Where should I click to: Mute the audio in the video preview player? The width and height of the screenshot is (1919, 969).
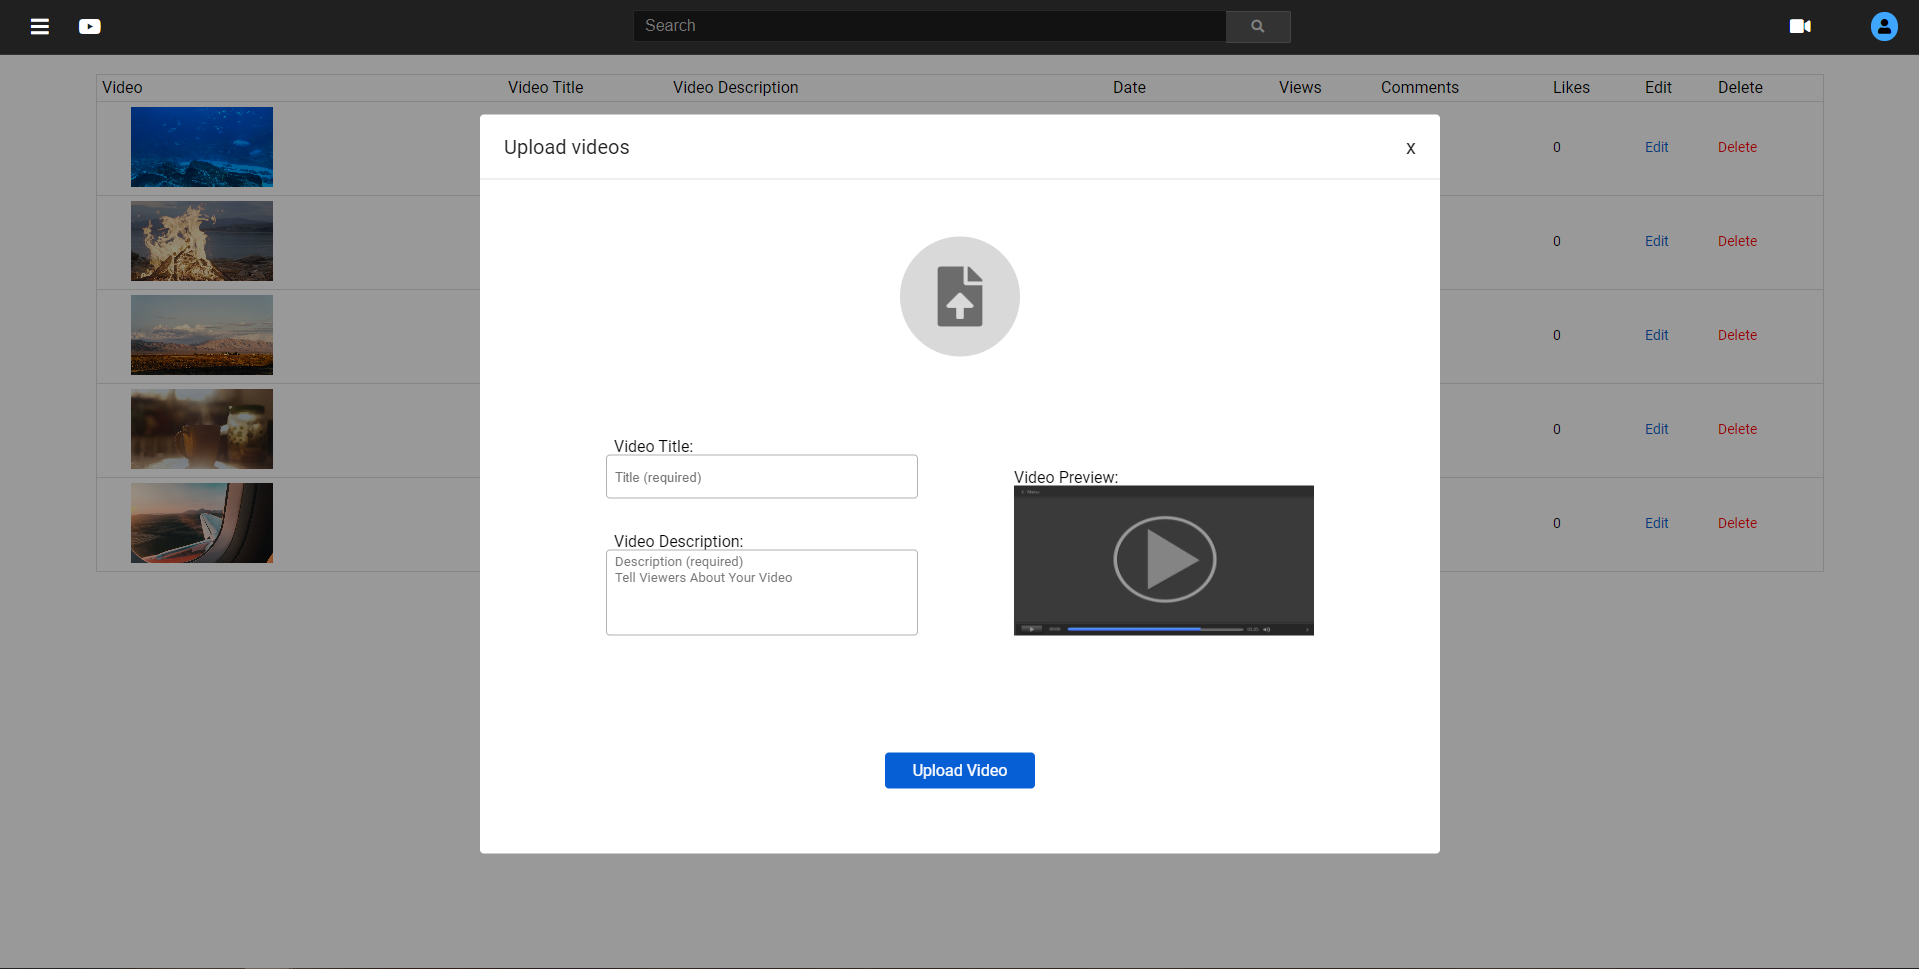[x=1267, y=629]
